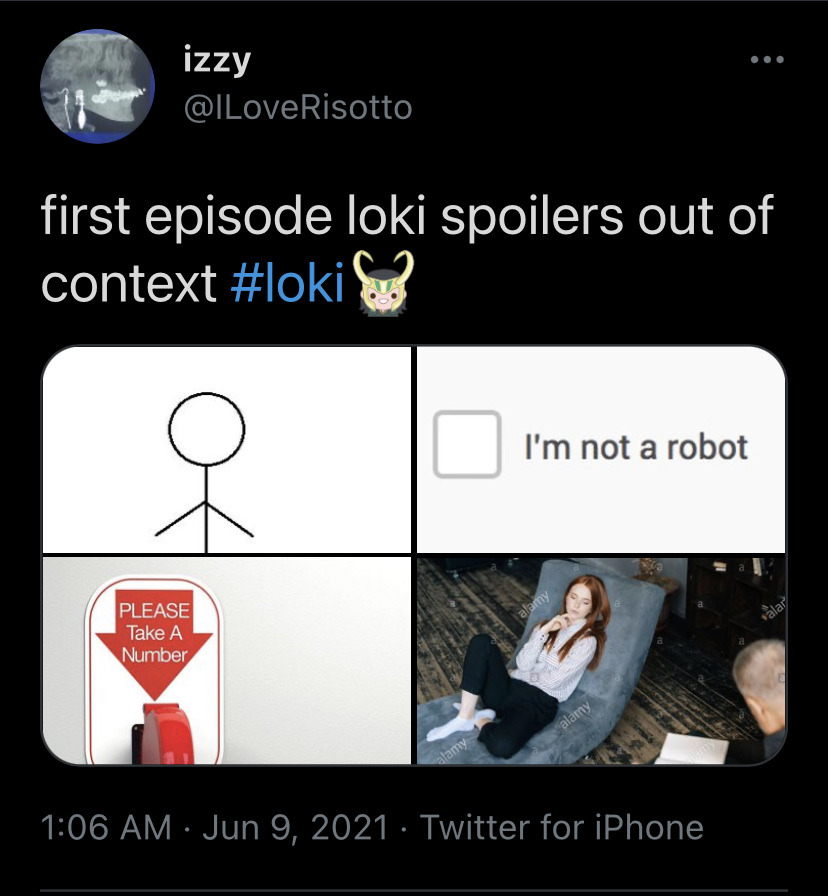Click the open notebook in the photo
Screen dimensions: 828x896
pyautogui.click(x=691, y=749)
